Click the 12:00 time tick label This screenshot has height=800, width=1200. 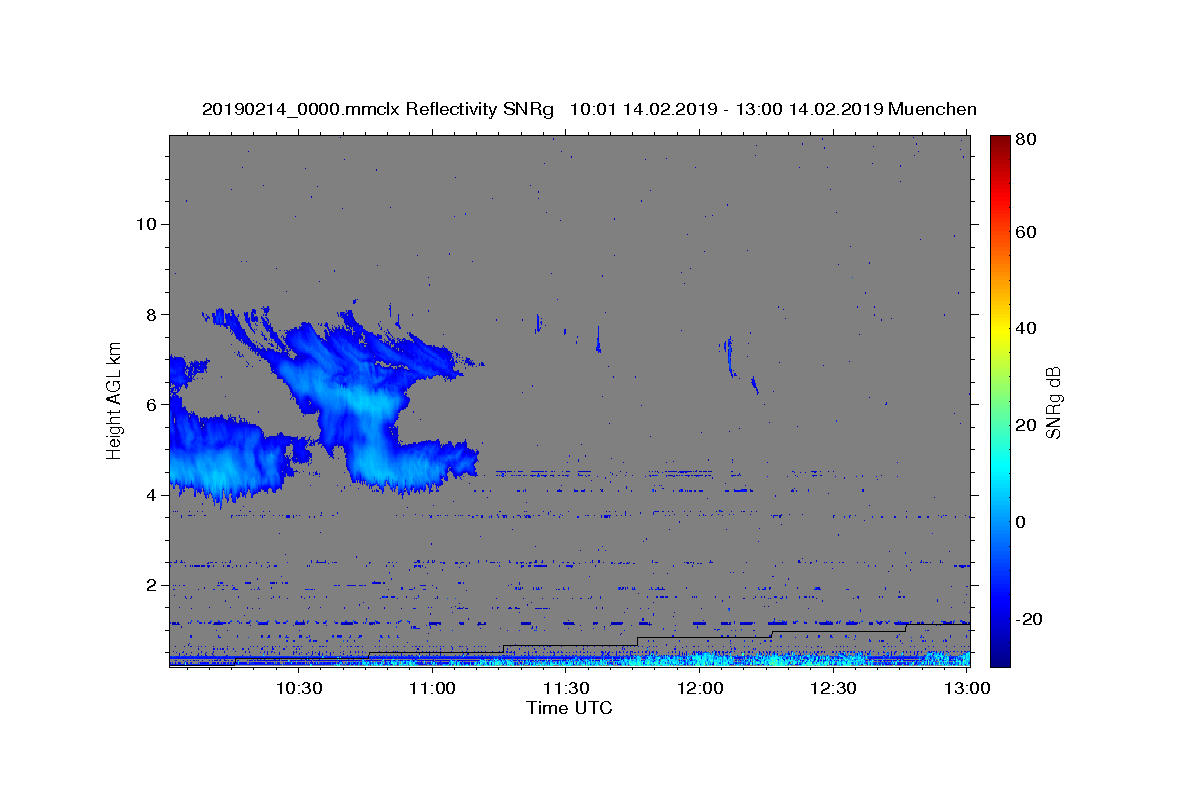point(700,689)
